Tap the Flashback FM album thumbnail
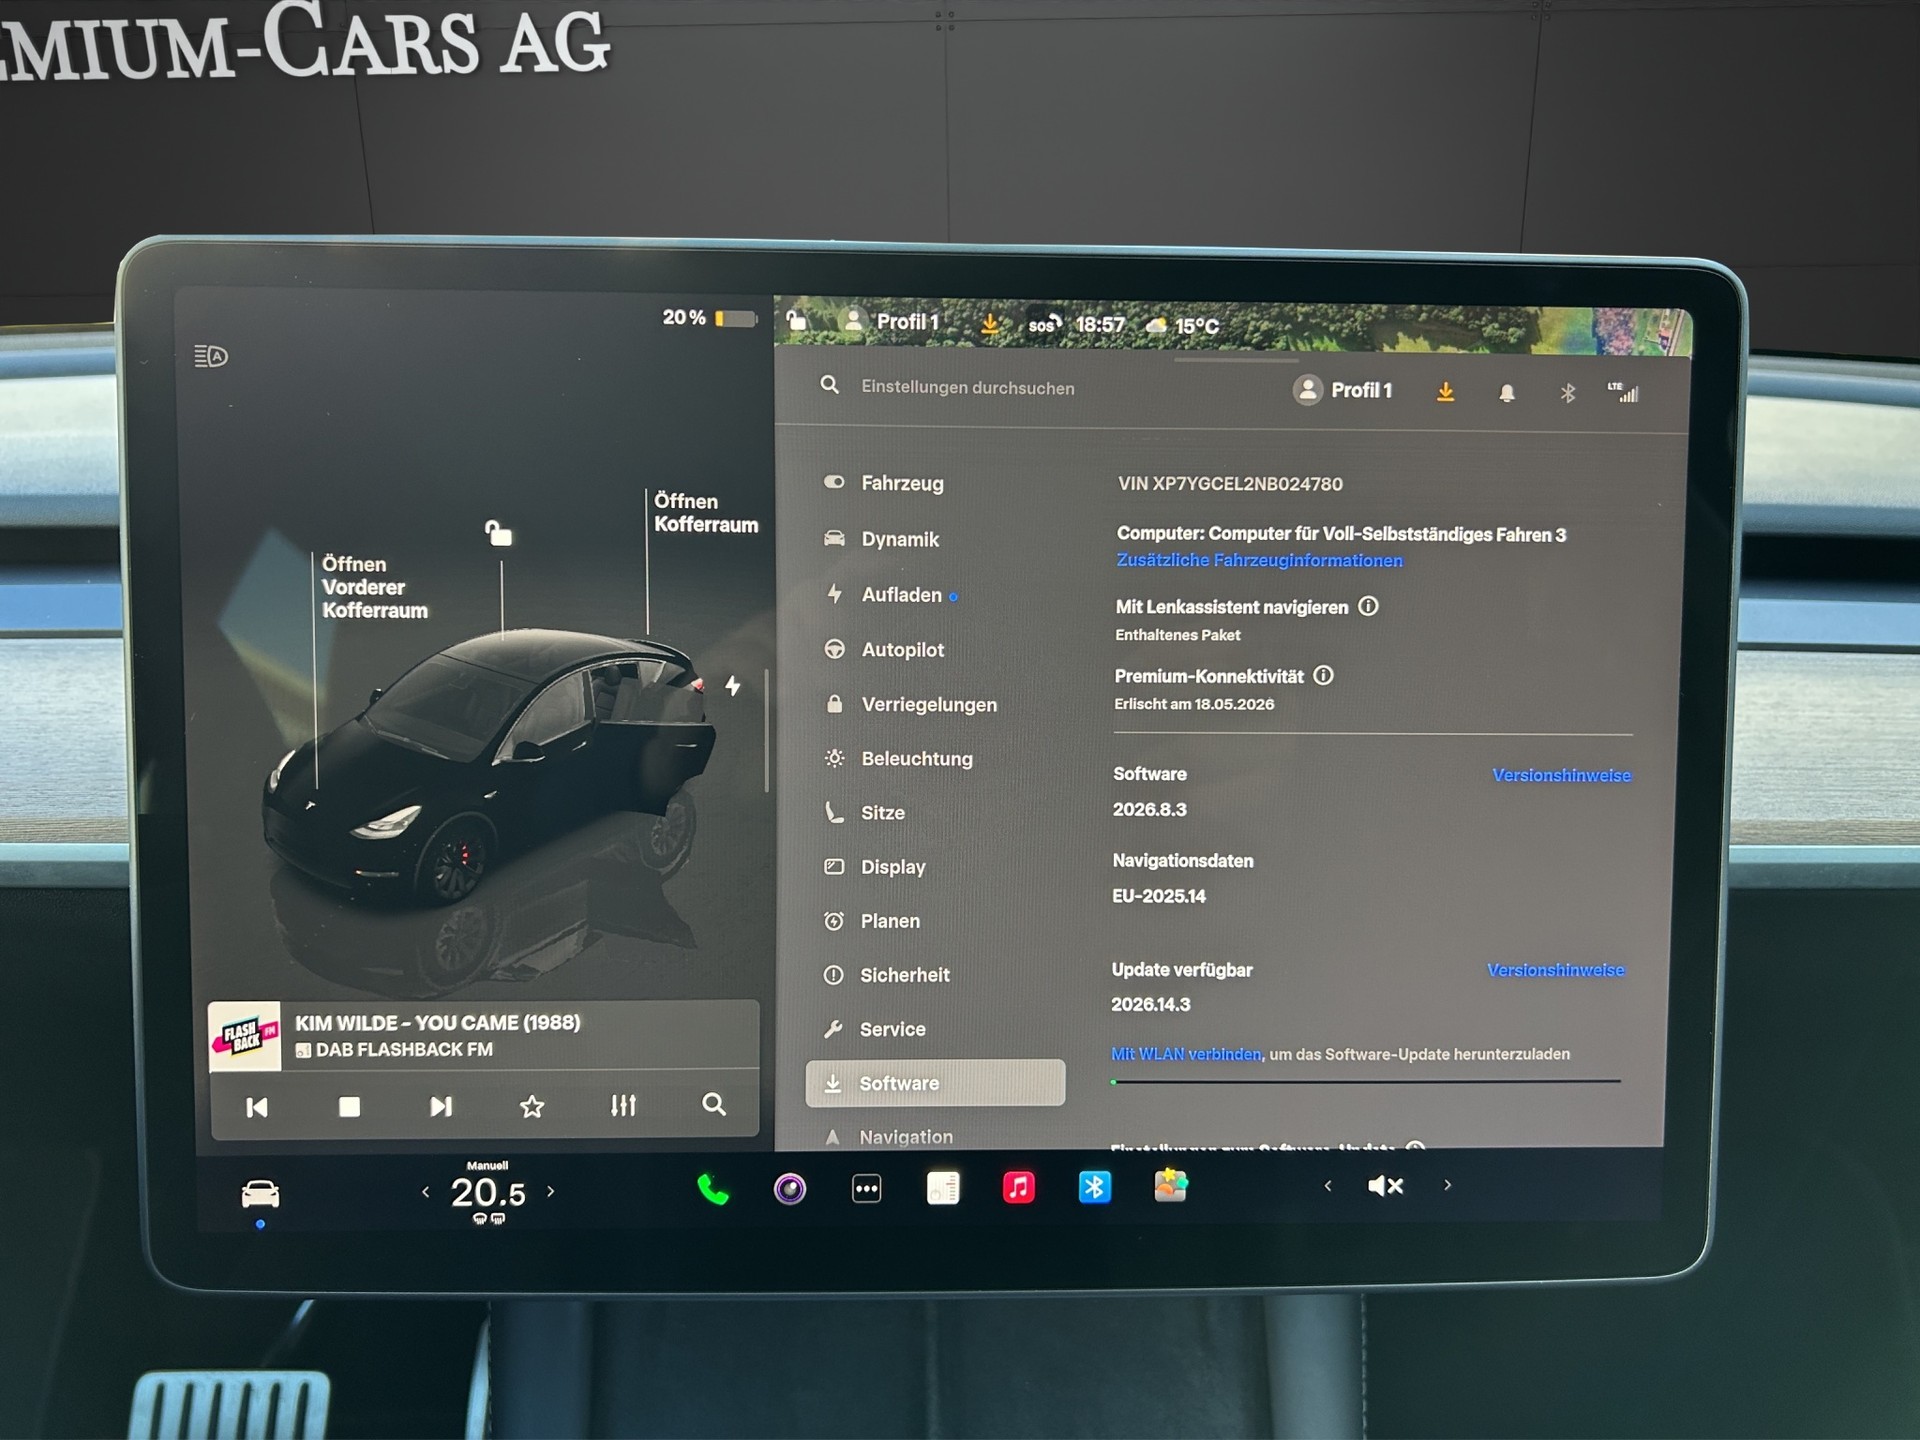Screen dimensions: 1920x1440 [245, 1037]
